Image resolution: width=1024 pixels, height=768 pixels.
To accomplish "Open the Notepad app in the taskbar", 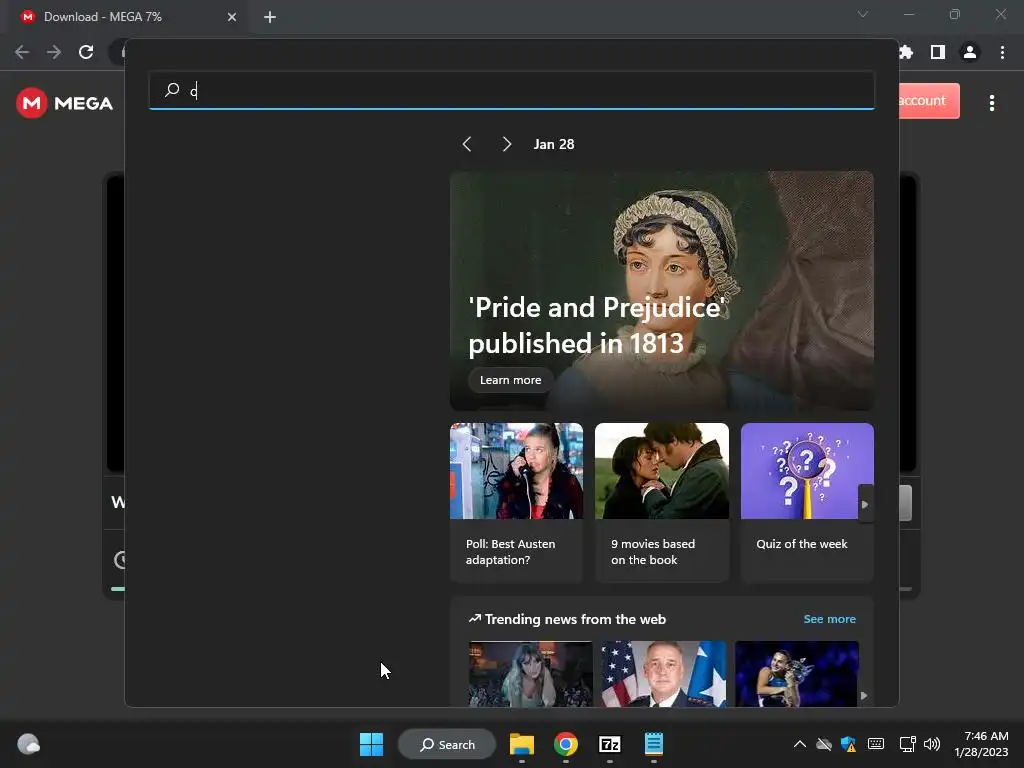I will (654, 744).
